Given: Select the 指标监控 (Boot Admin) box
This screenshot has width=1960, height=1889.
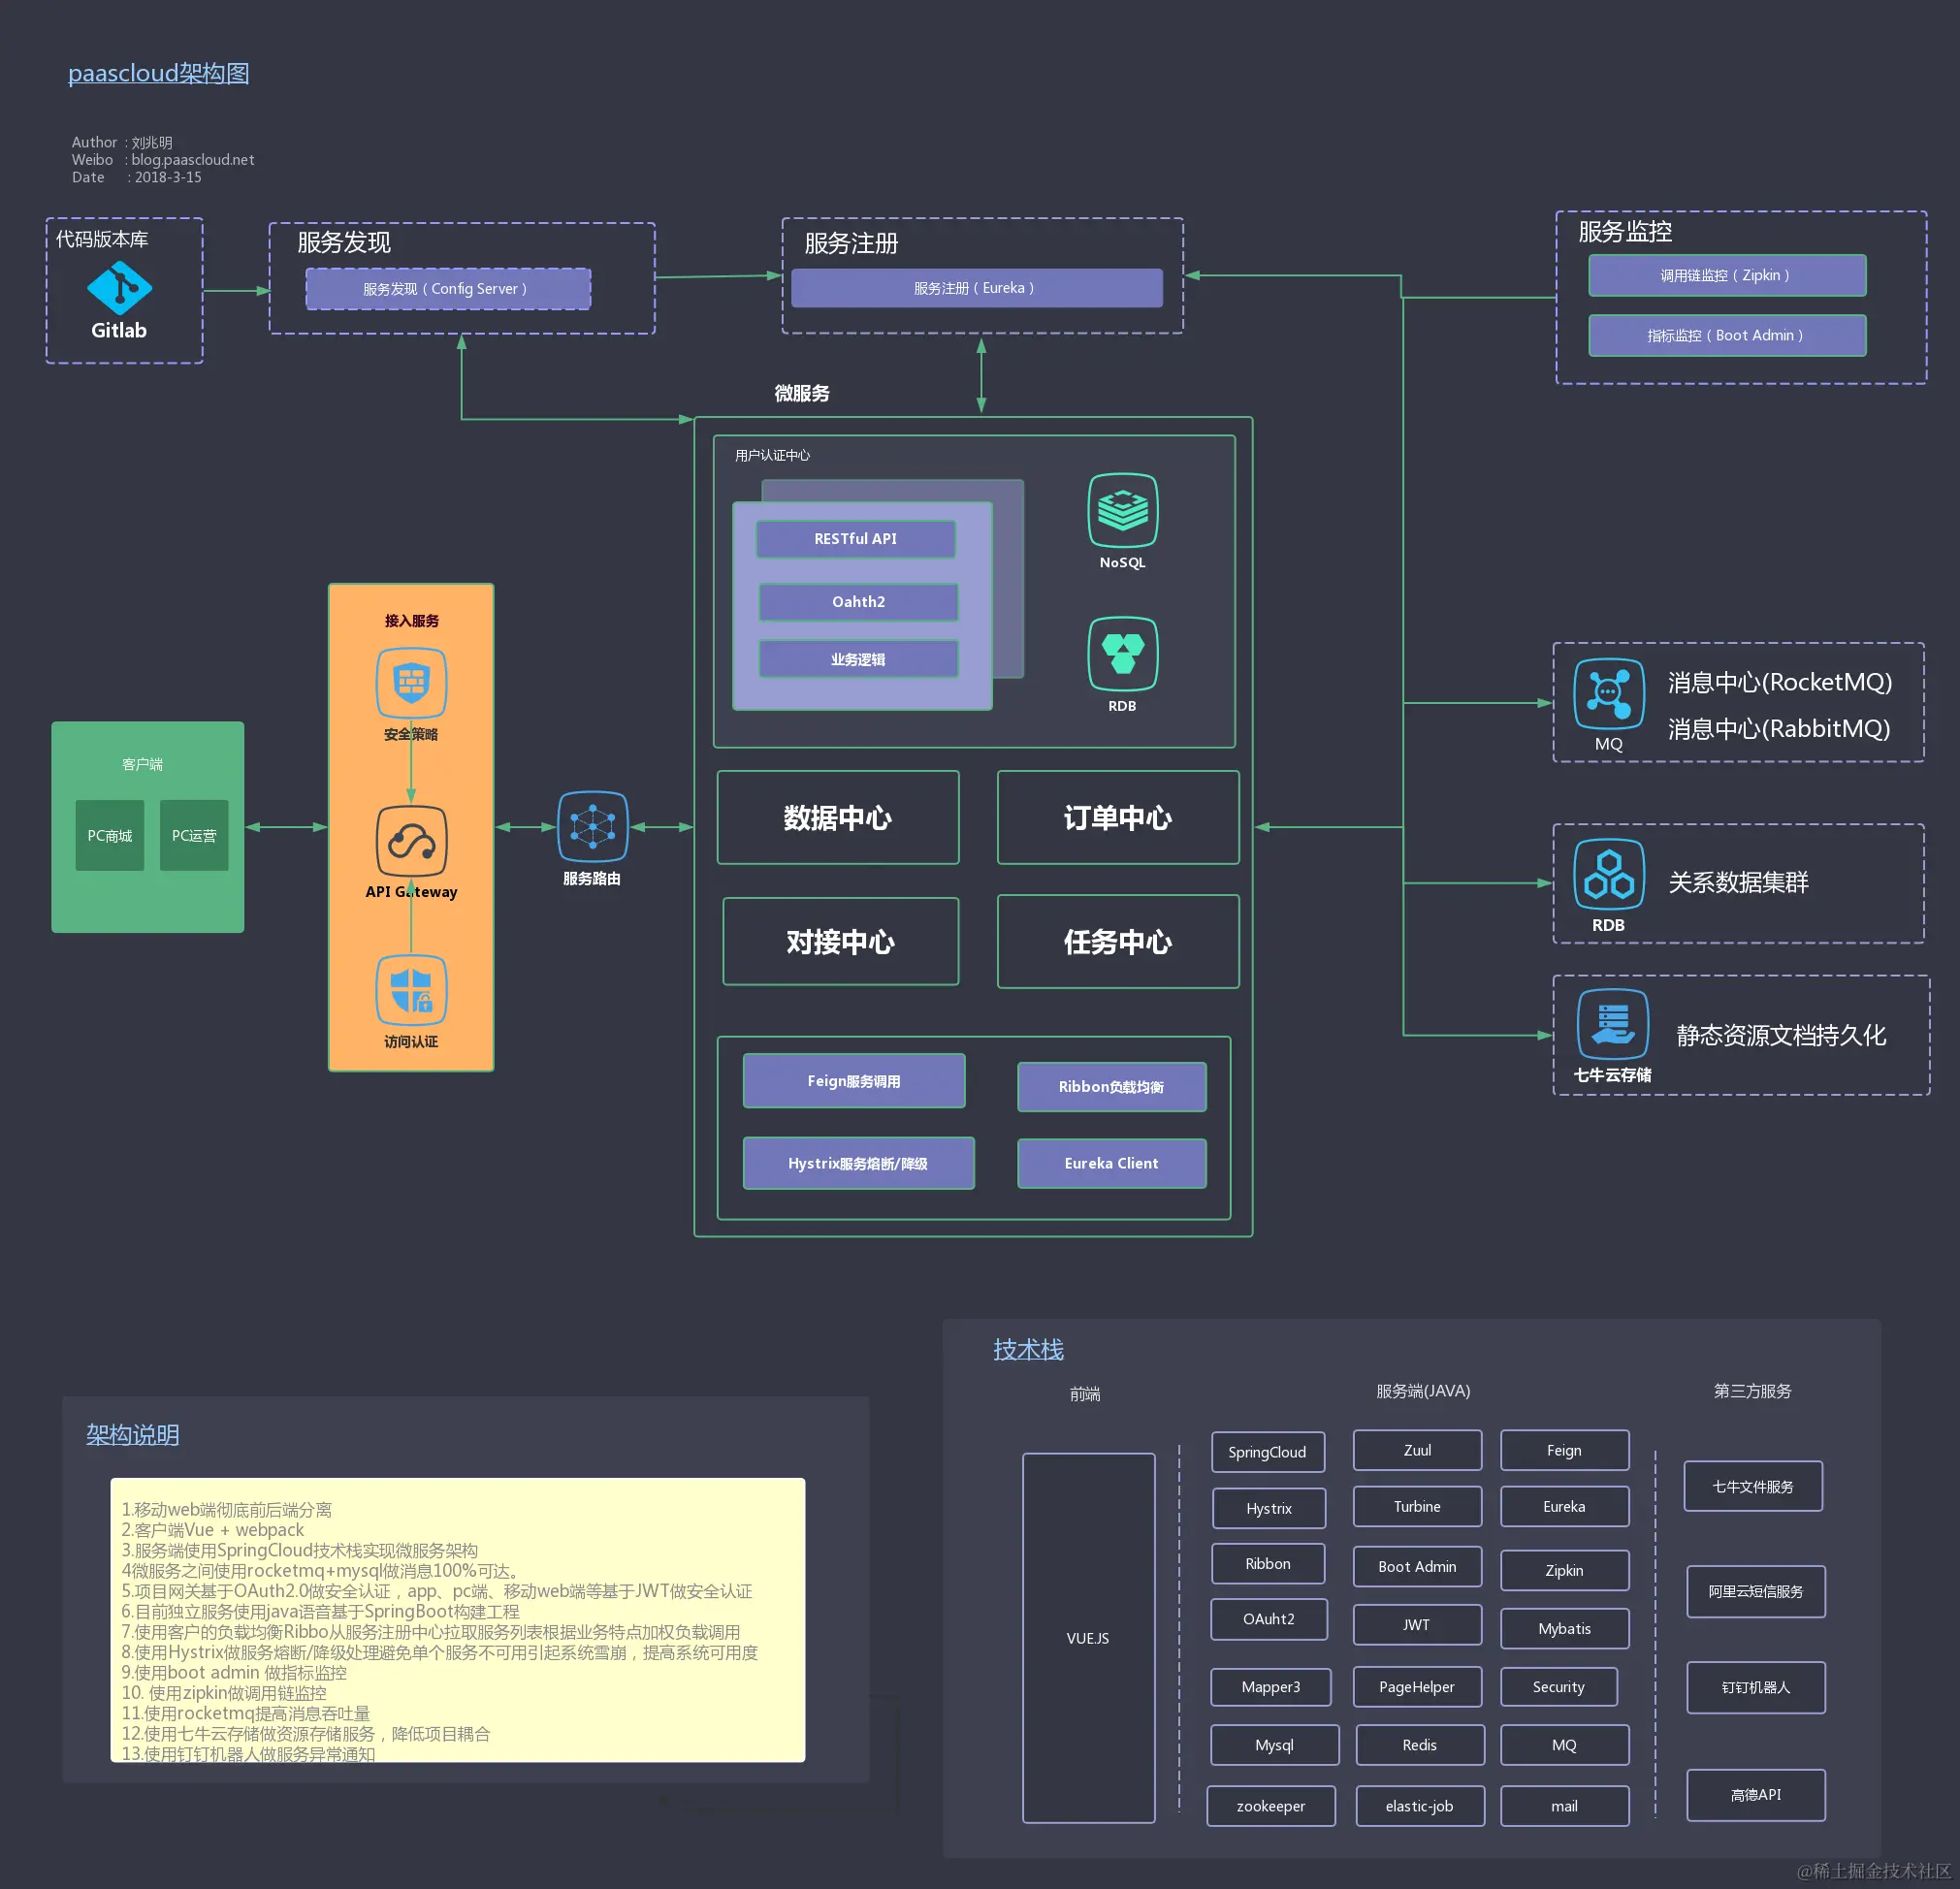Looking at the screenshot, I should click(1726, 335).
